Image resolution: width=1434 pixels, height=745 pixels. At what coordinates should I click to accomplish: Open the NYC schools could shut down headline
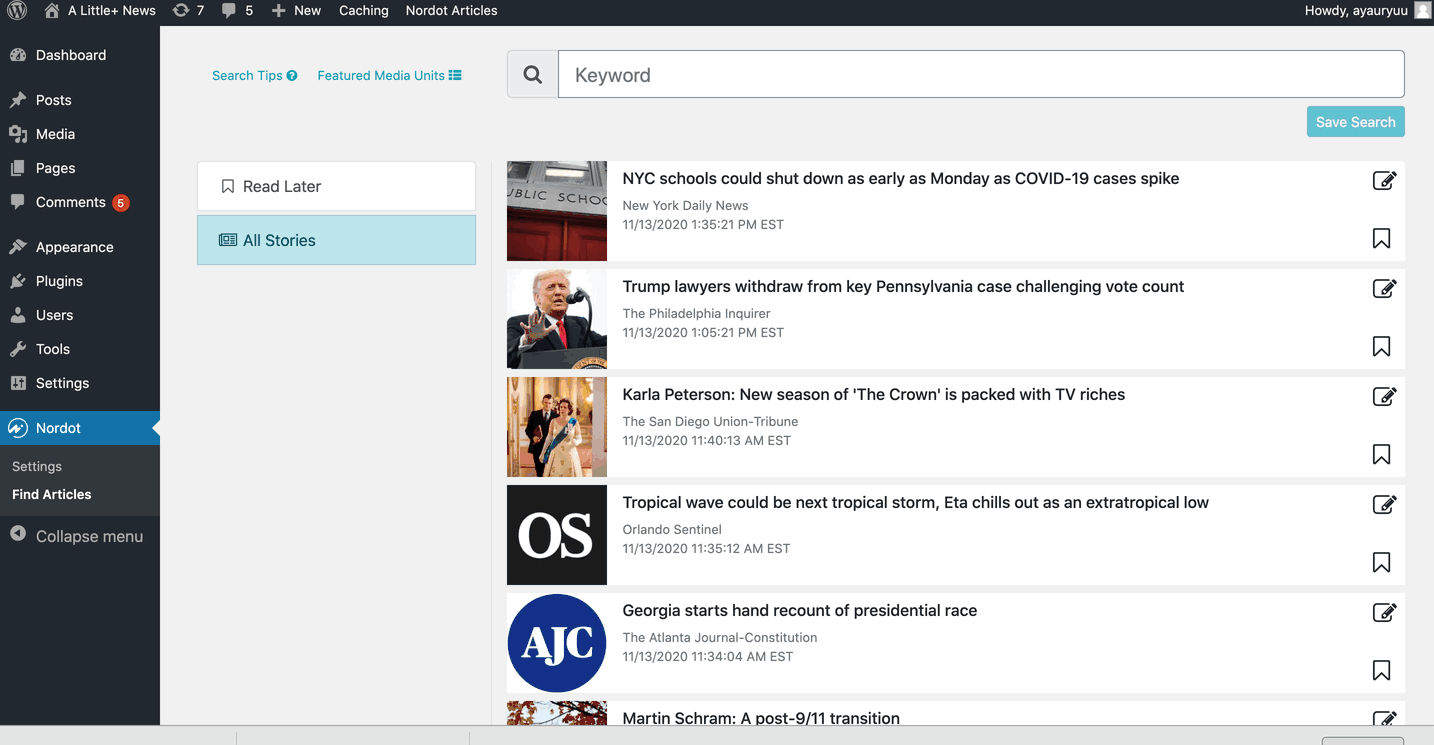[901, 179]
